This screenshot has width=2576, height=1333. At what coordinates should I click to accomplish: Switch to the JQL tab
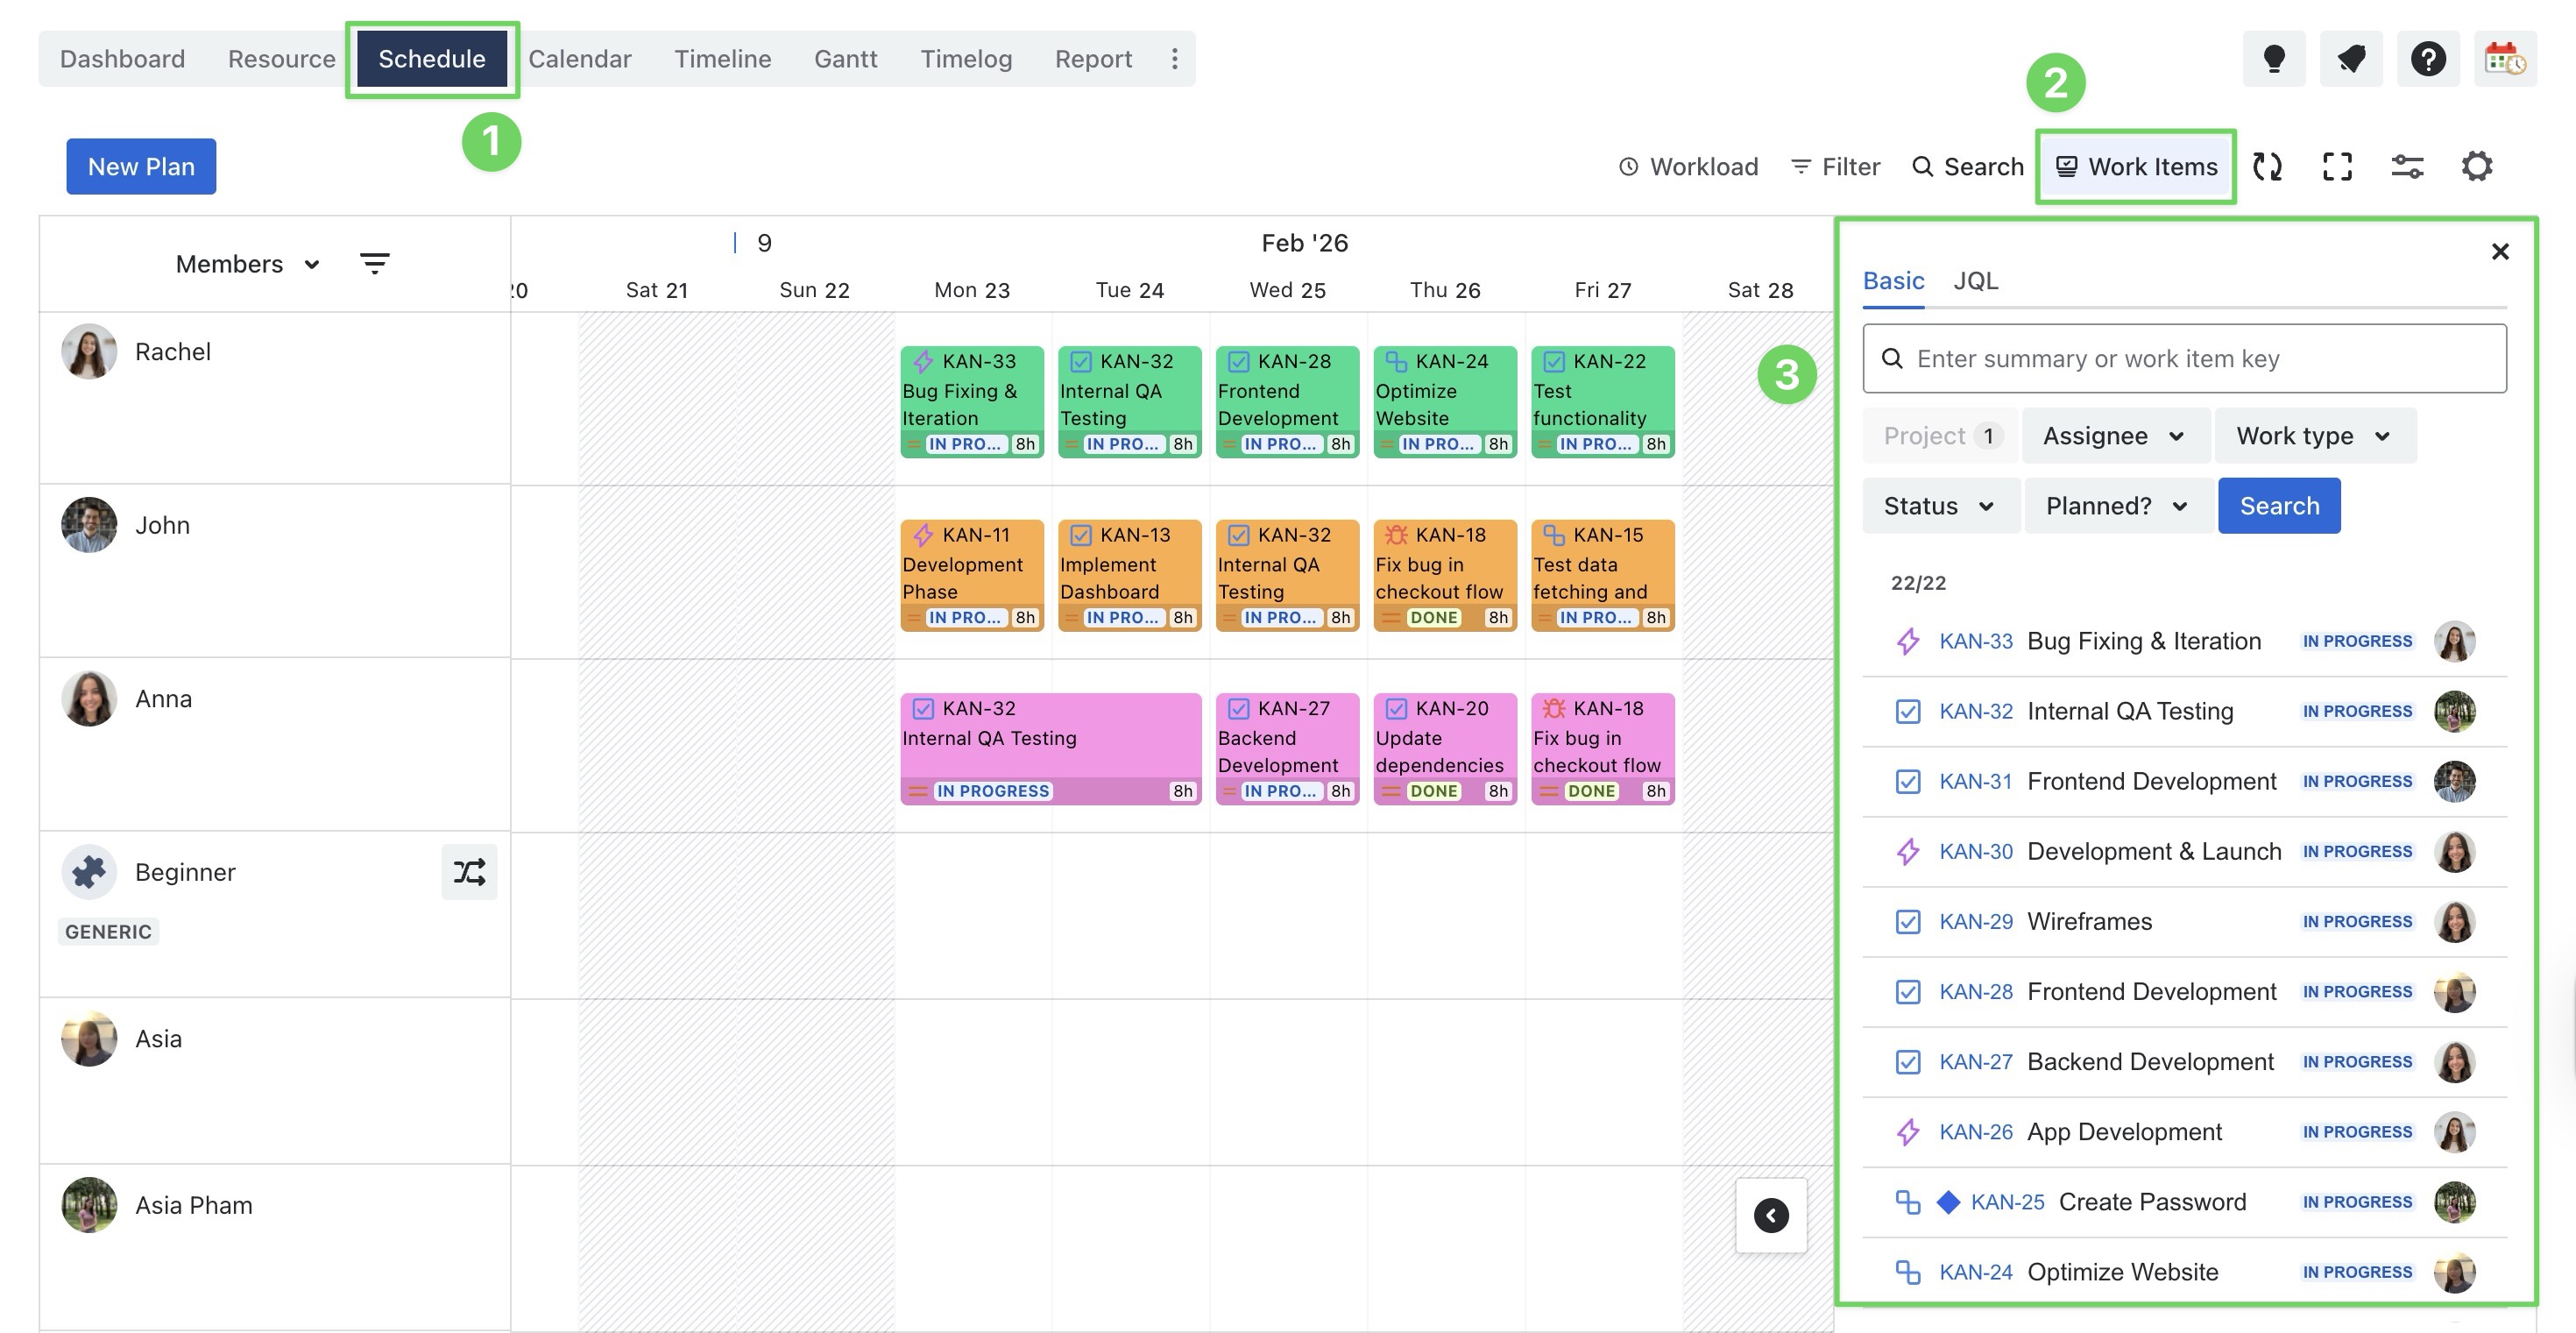[x=1975, y=281]
